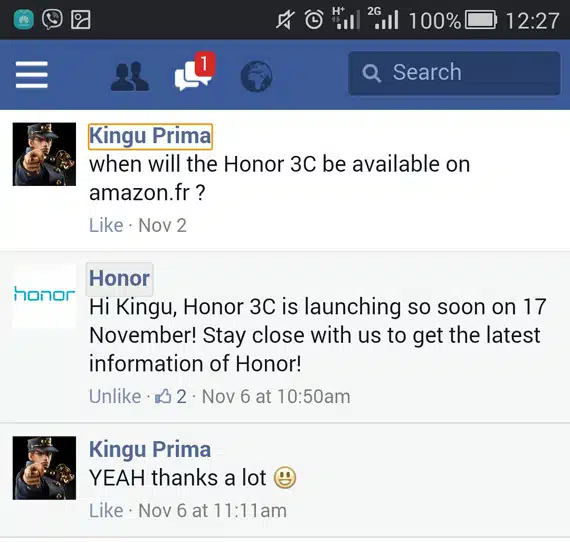View the 2 likes on Honor's reply
570x542 pixels.
[x=171, y=396]
